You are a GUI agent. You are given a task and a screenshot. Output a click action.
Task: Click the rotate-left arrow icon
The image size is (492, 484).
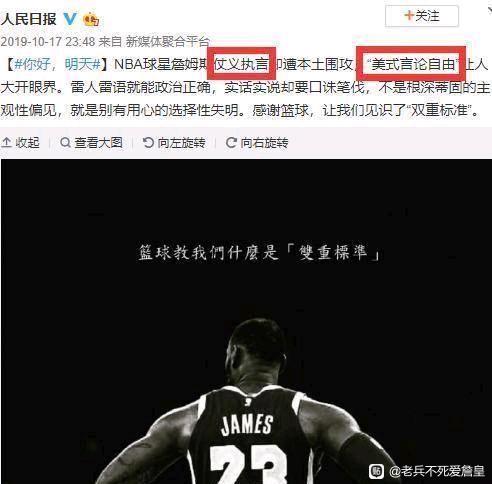point(148,143)
